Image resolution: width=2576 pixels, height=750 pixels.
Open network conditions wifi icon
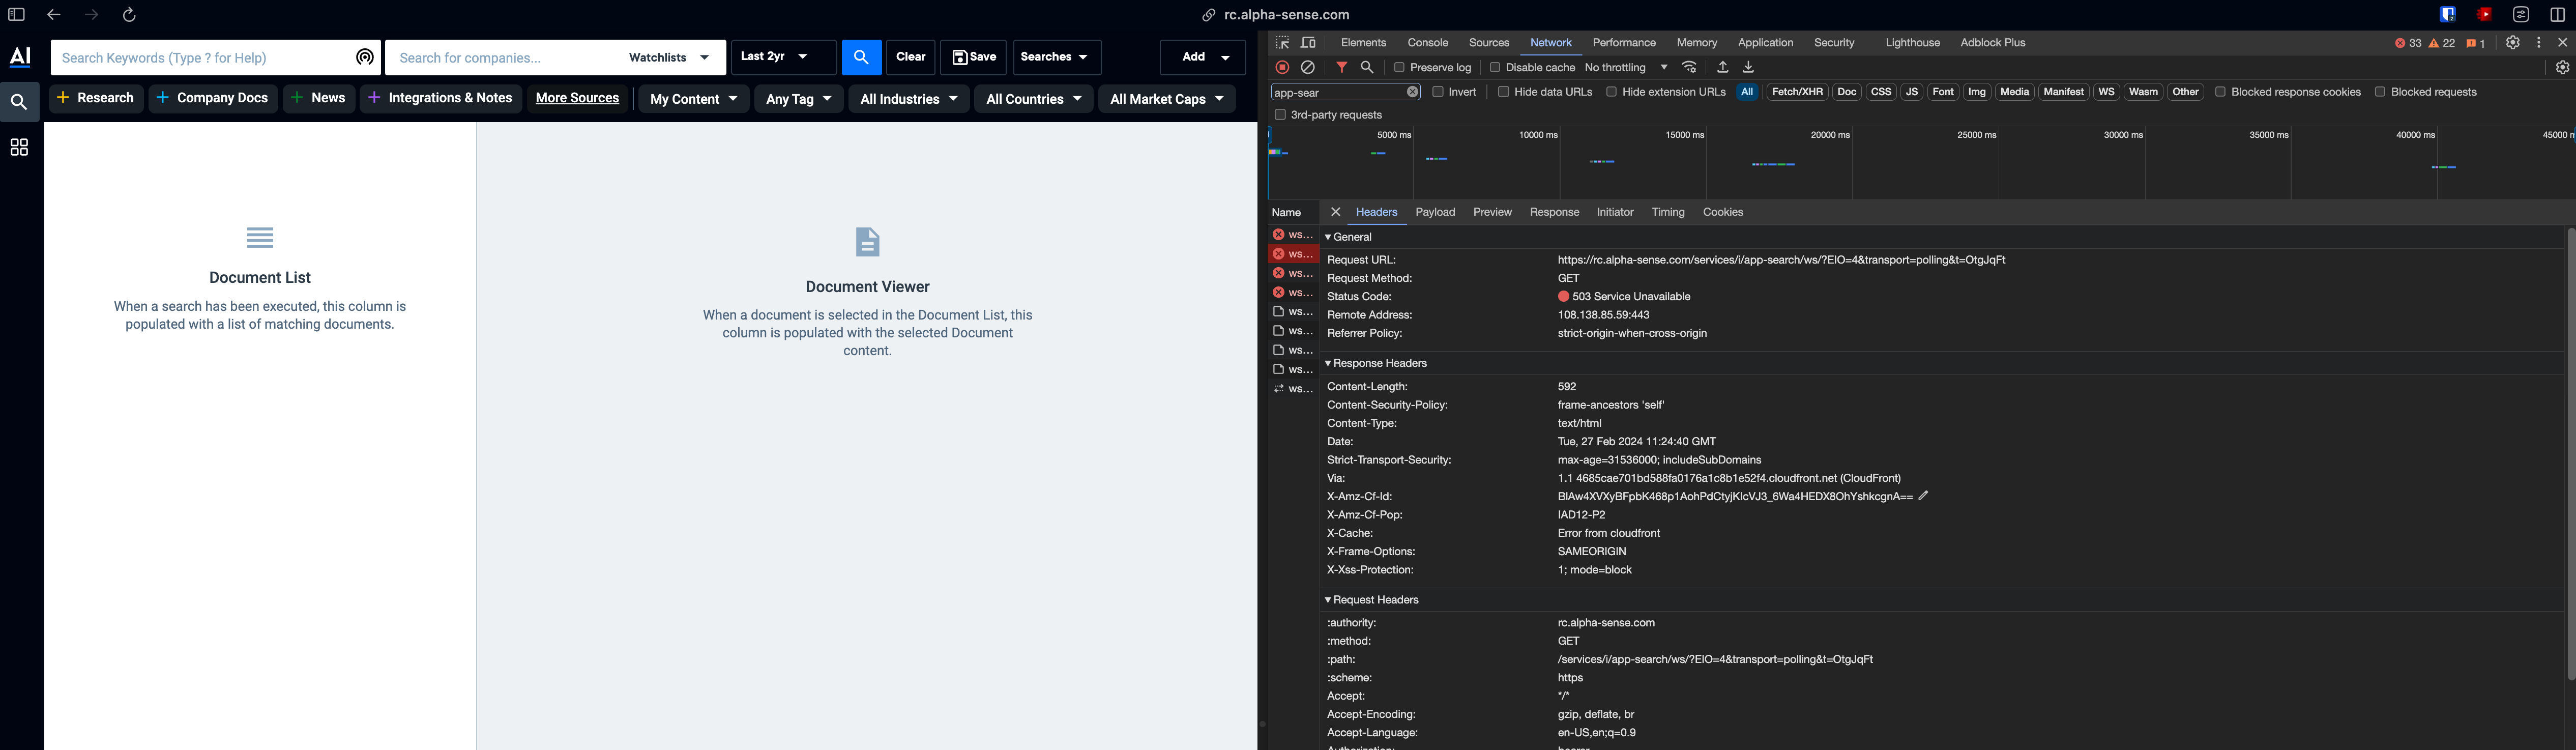[1689, 67]
